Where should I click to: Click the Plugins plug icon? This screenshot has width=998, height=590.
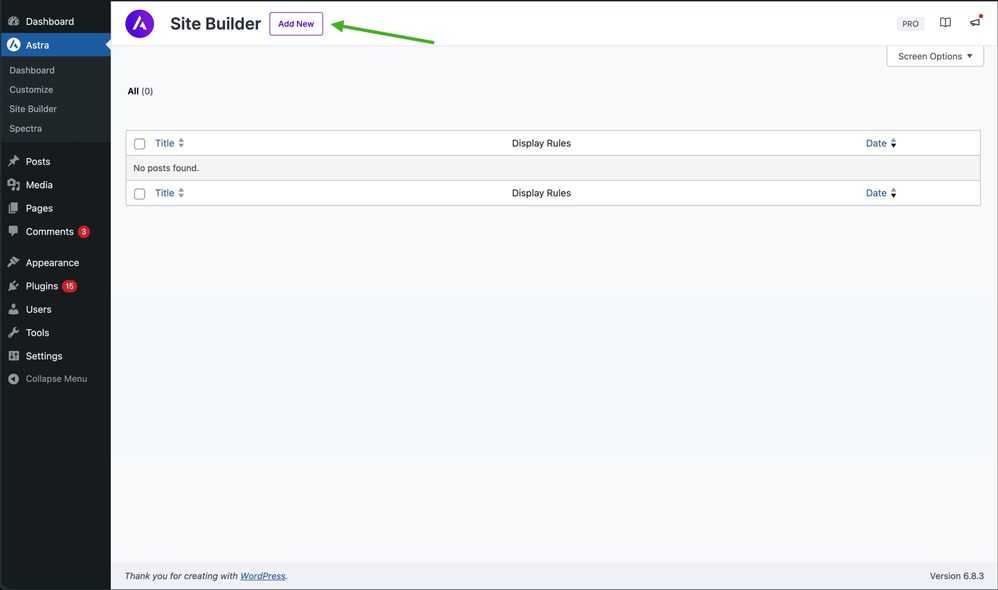pos(14,286)
